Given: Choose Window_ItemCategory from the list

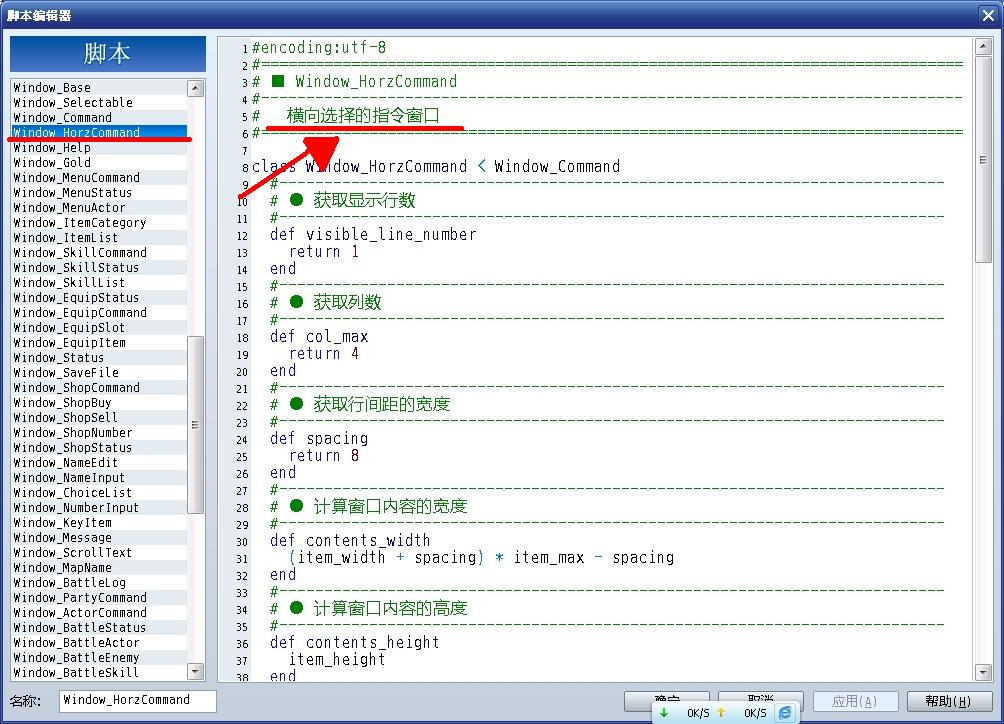Looking at the screenshot, I should [x=99, y=223].
